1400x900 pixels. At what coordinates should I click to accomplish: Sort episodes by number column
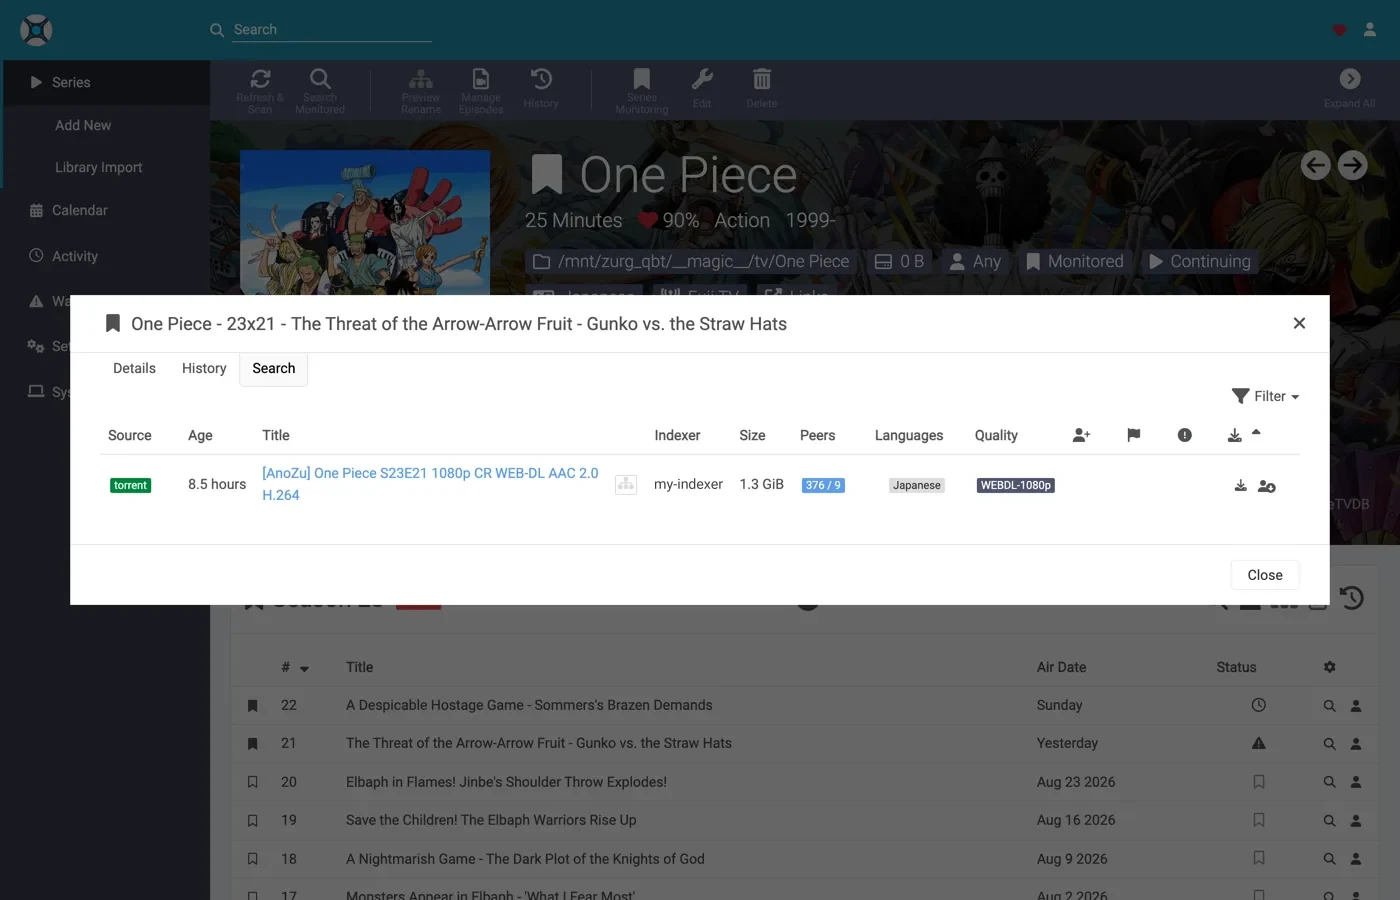(294, 667)
